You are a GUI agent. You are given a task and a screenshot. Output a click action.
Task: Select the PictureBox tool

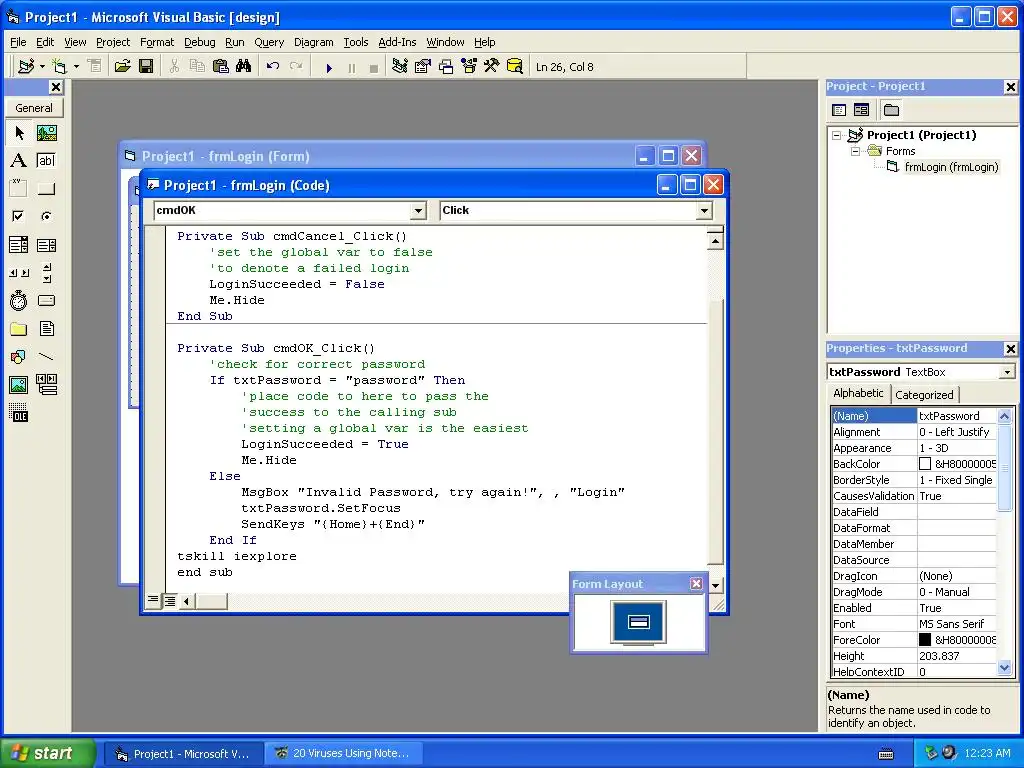click(x=46, y=133)
